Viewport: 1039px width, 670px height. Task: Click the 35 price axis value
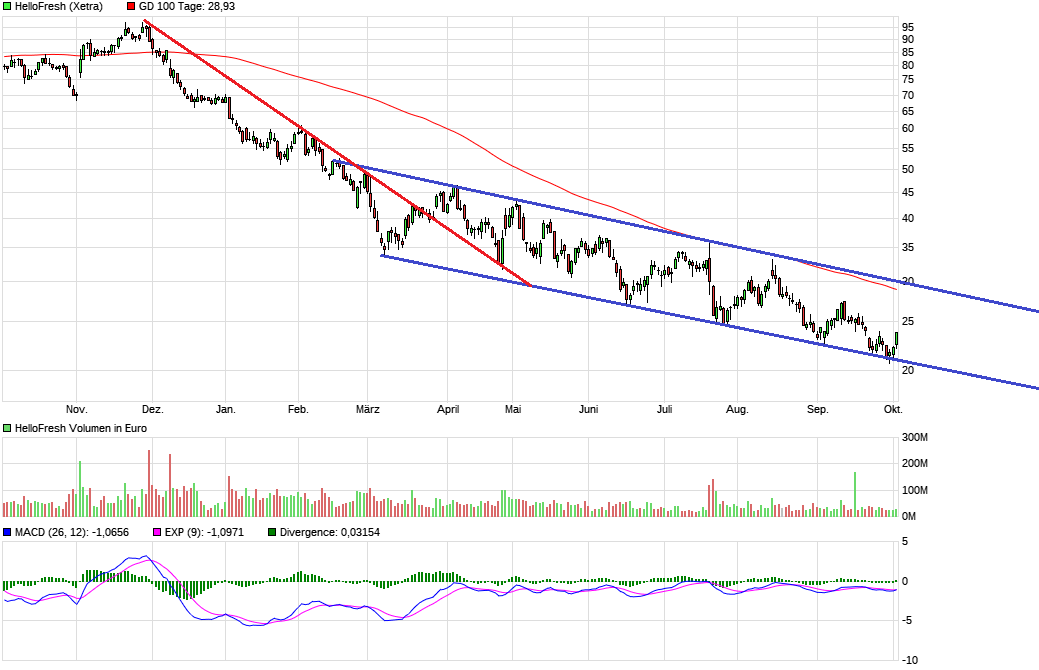click(908, 248)
